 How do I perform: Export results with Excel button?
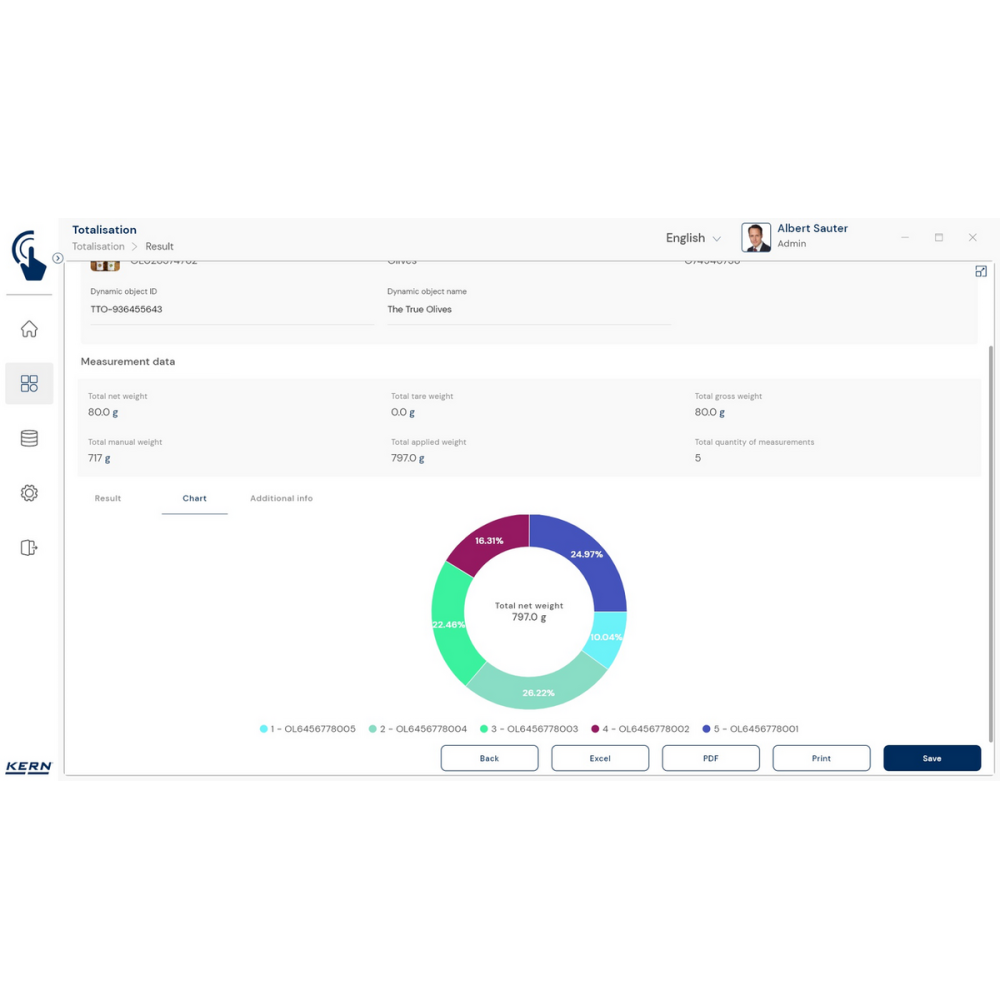pyautogui.click(x=600, y=758)
